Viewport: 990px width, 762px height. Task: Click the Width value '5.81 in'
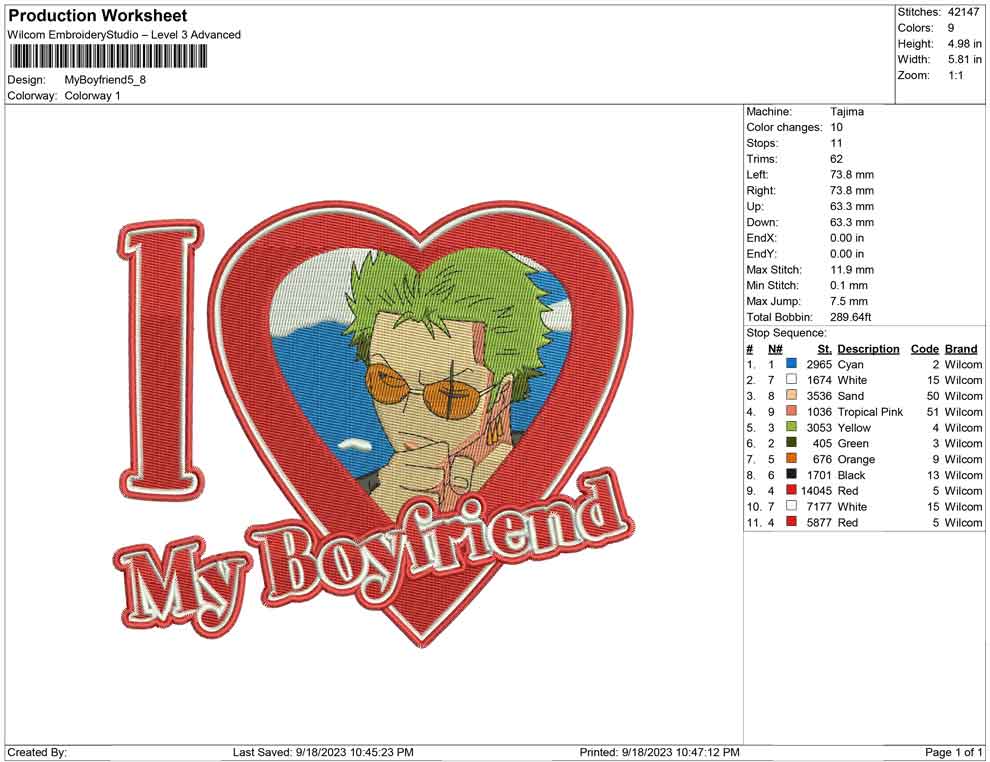(964, 59)
